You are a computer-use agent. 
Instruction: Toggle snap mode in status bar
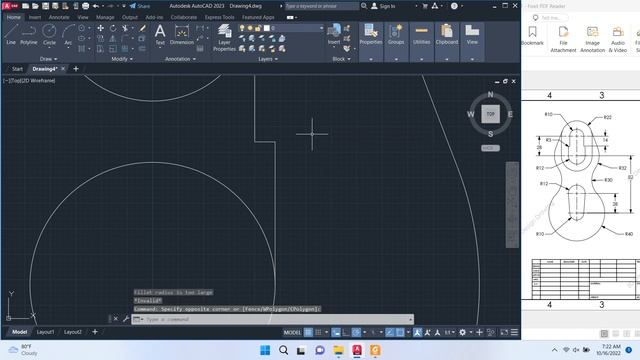click(x=318, y=332)
